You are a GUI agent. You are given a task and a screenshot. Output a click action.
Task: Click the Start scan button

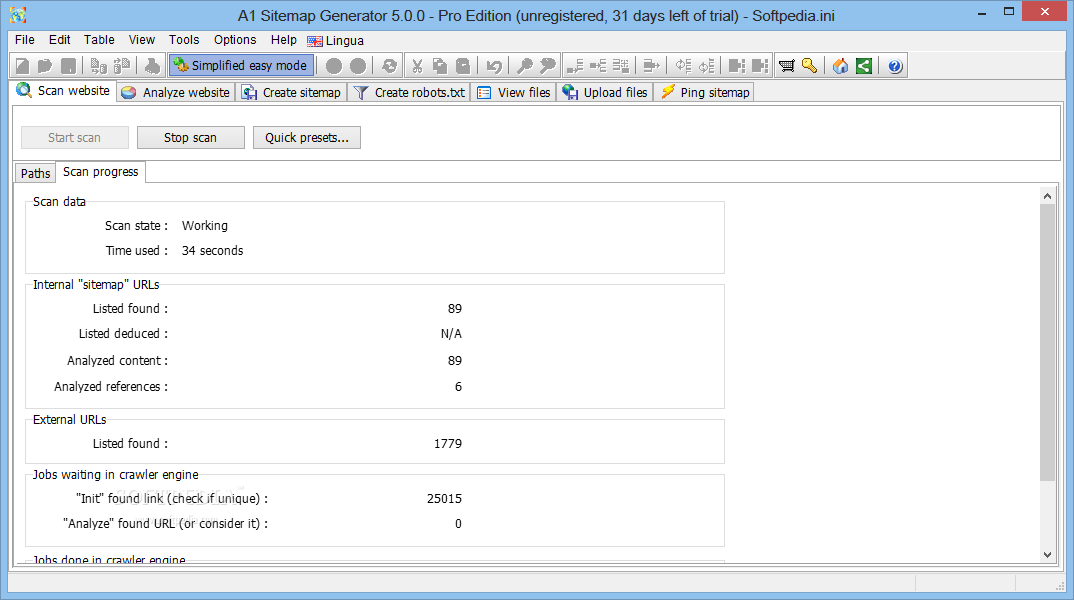[75, 138]
